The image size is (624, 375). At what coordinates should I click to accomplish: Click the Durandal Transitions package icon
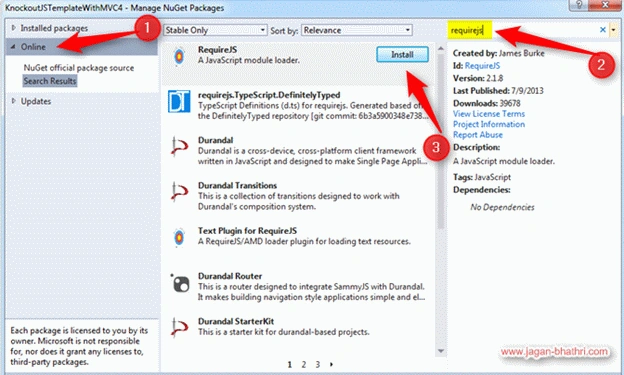(179, 192)
